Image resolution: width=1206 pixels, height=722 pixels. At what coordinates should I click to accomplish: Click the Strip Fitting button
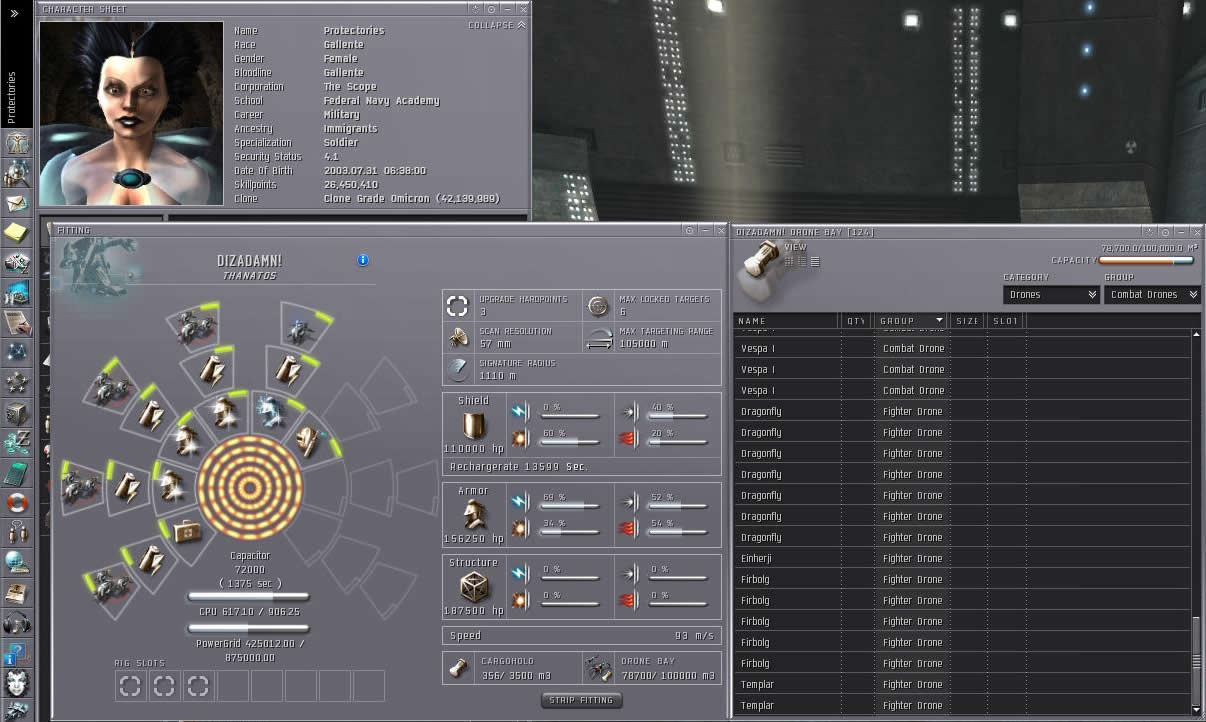click(x=582, y=700)
